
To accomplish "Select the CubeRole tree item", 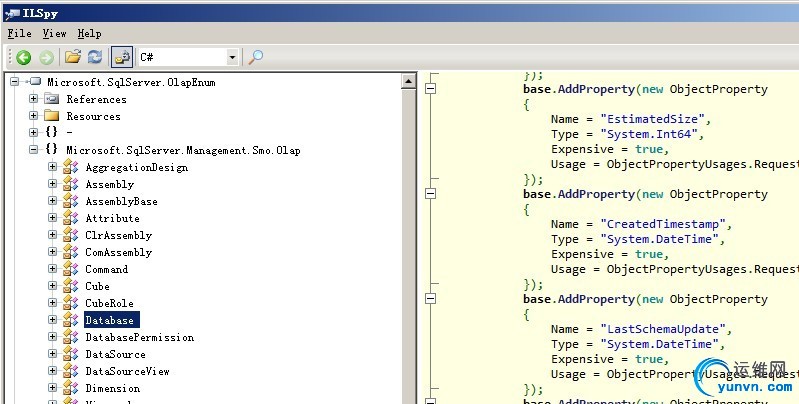I will [110, 303].
